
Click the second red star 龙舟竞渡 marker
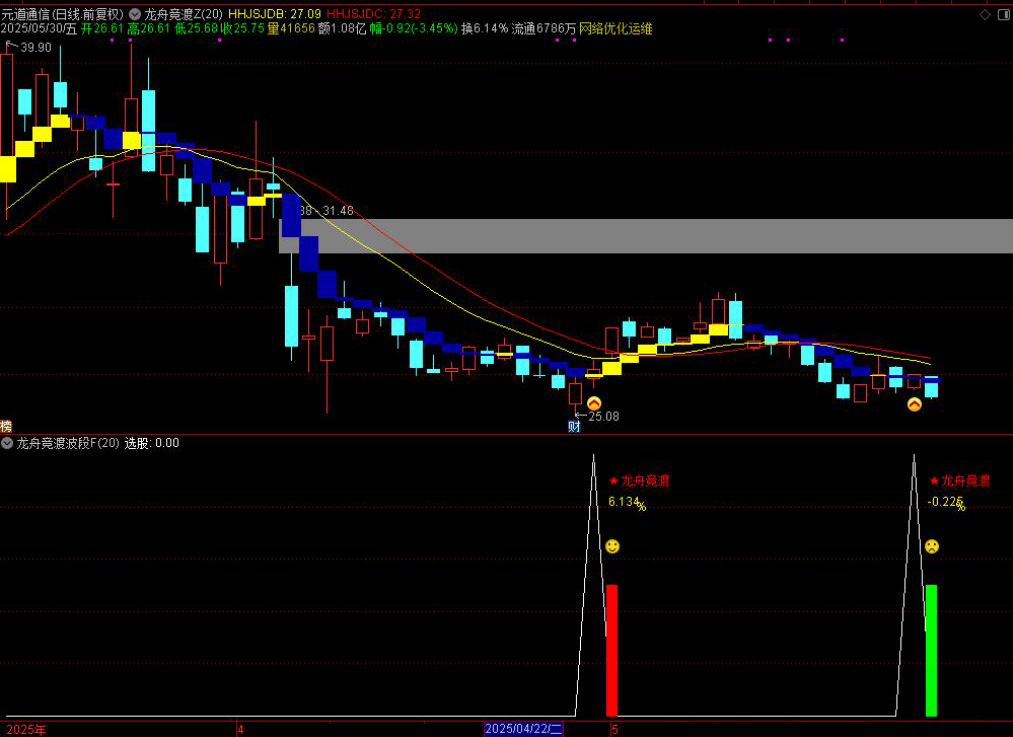934,481
